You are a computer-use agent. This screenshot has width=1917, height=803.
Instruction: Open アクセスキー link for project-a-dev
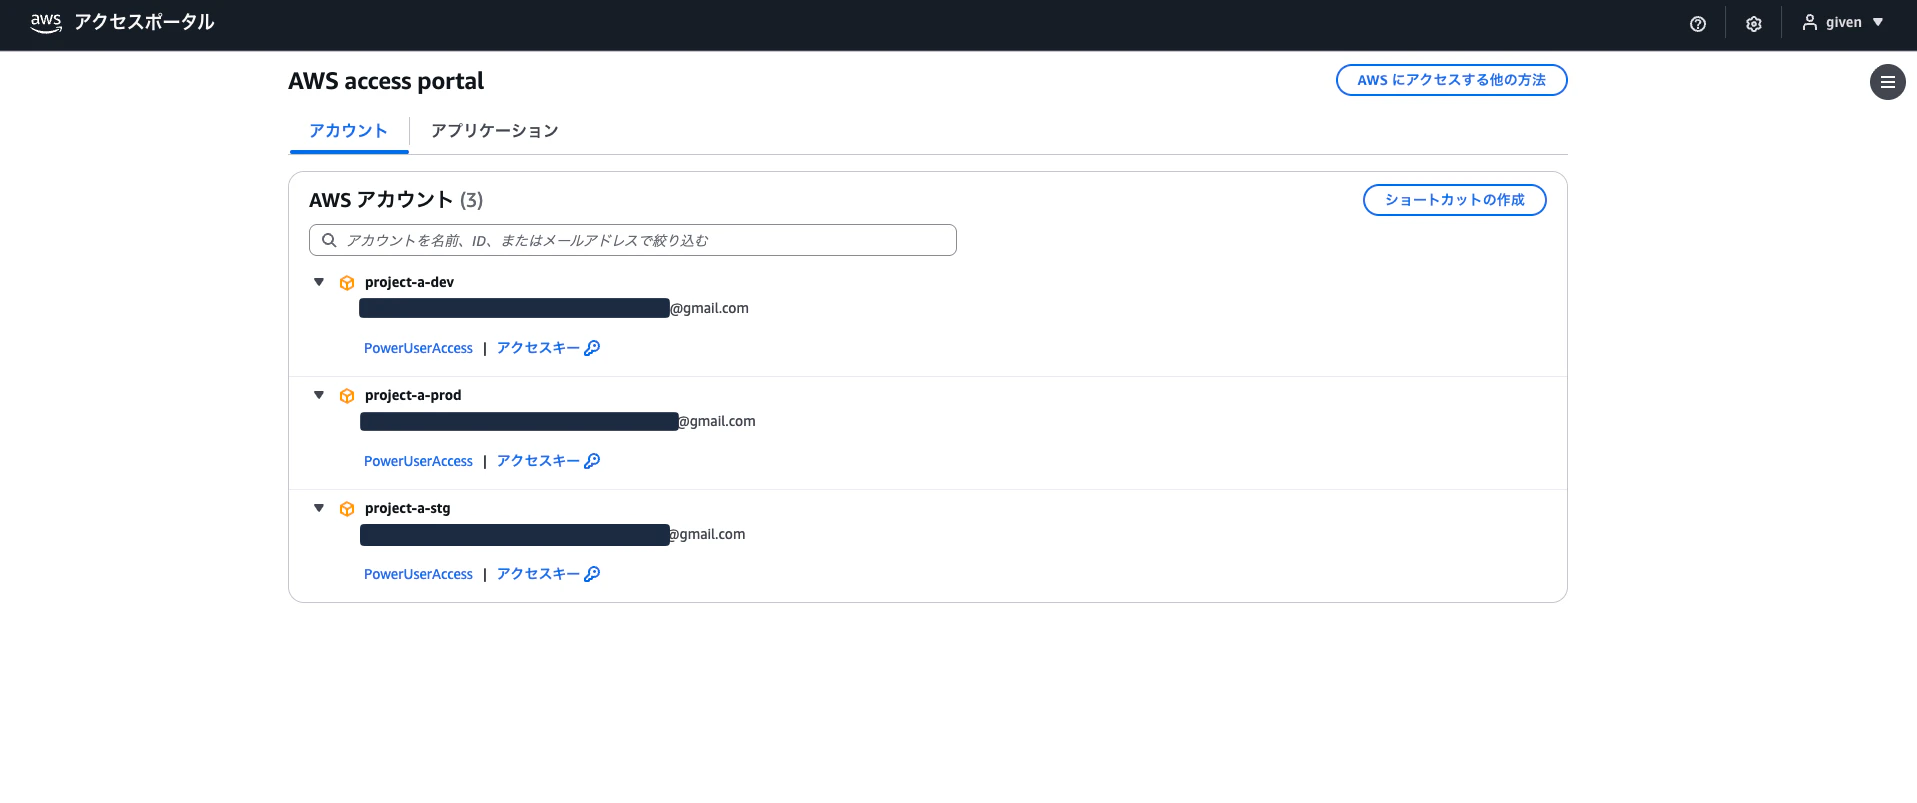548,348
